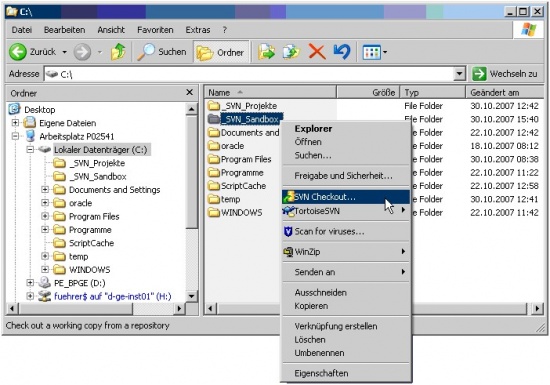Select _SVN_Sandbox in the folder tree

[98, 176]
